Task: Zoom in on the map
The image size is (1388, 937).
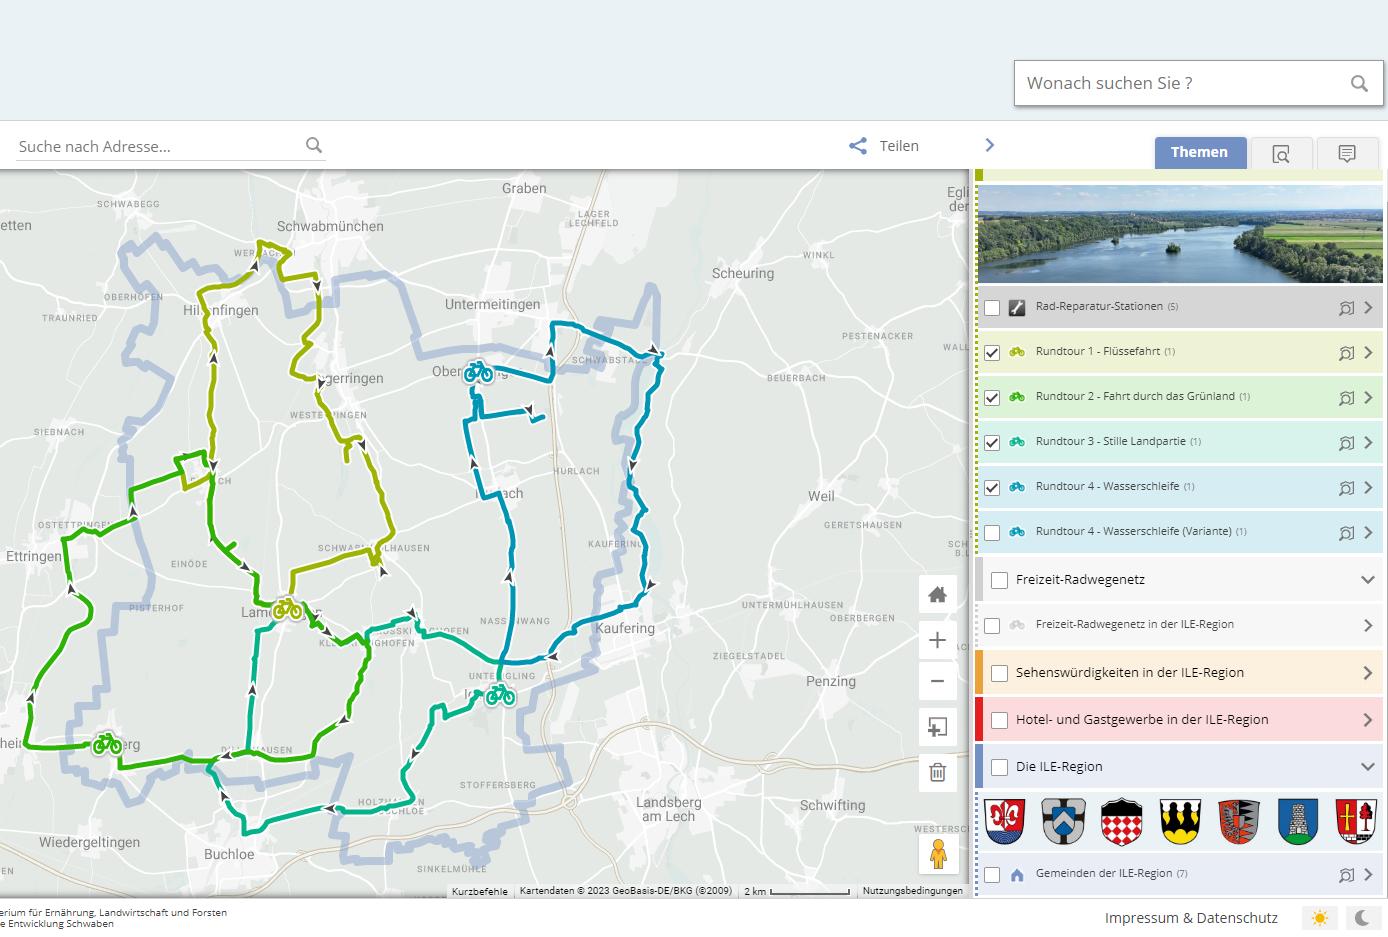Action: tap(937, 640)
